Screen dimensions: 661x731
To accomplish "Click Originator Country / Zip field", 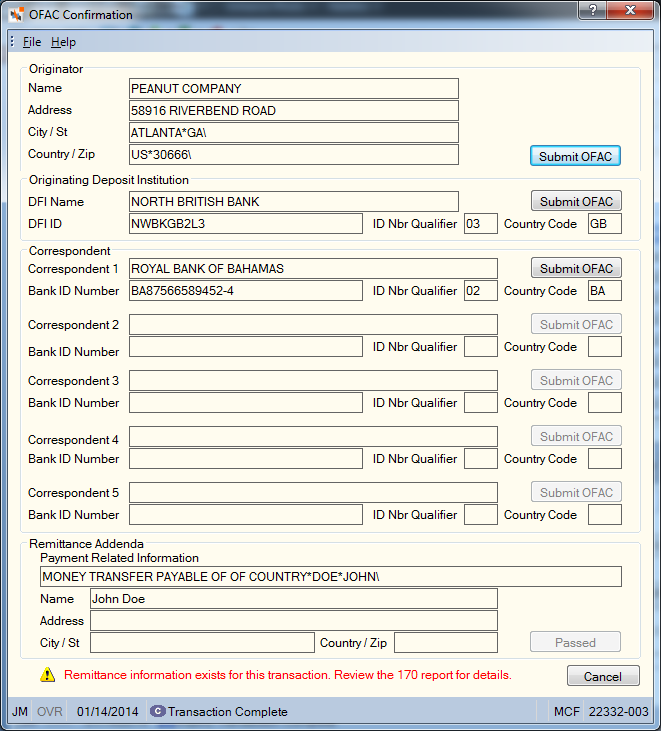I will tap(294, 154).
